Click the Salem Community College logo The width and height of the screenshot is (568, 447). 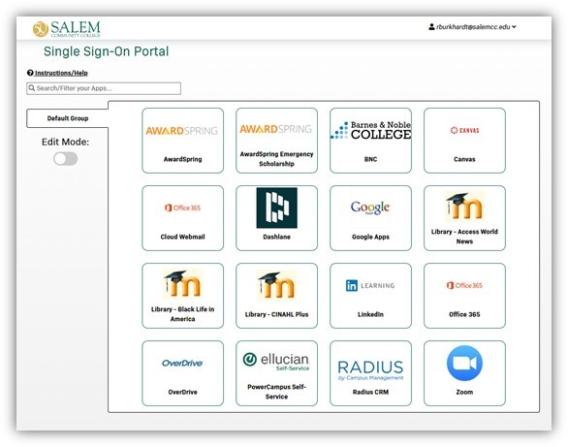[x=67, y=29]
